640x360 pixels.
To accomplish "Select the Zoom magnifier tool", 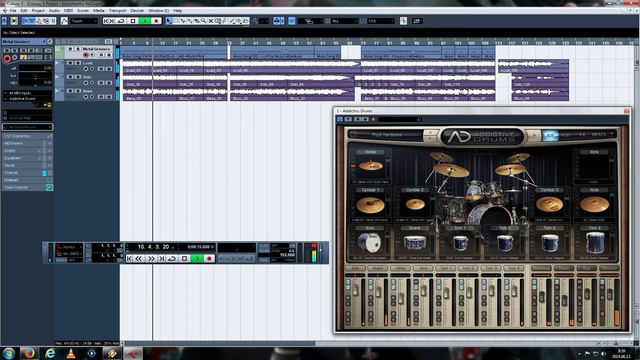I will pos(204,21).
